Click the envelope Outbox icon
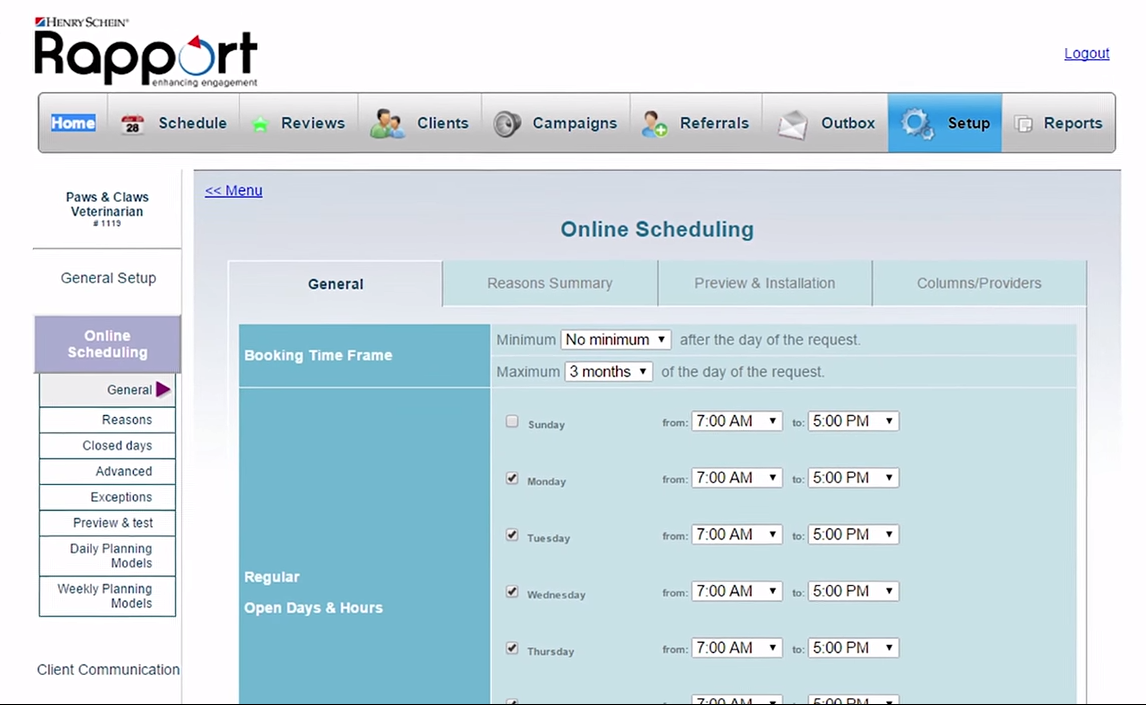Screen dimensions: 1146x705 point(792,124)
